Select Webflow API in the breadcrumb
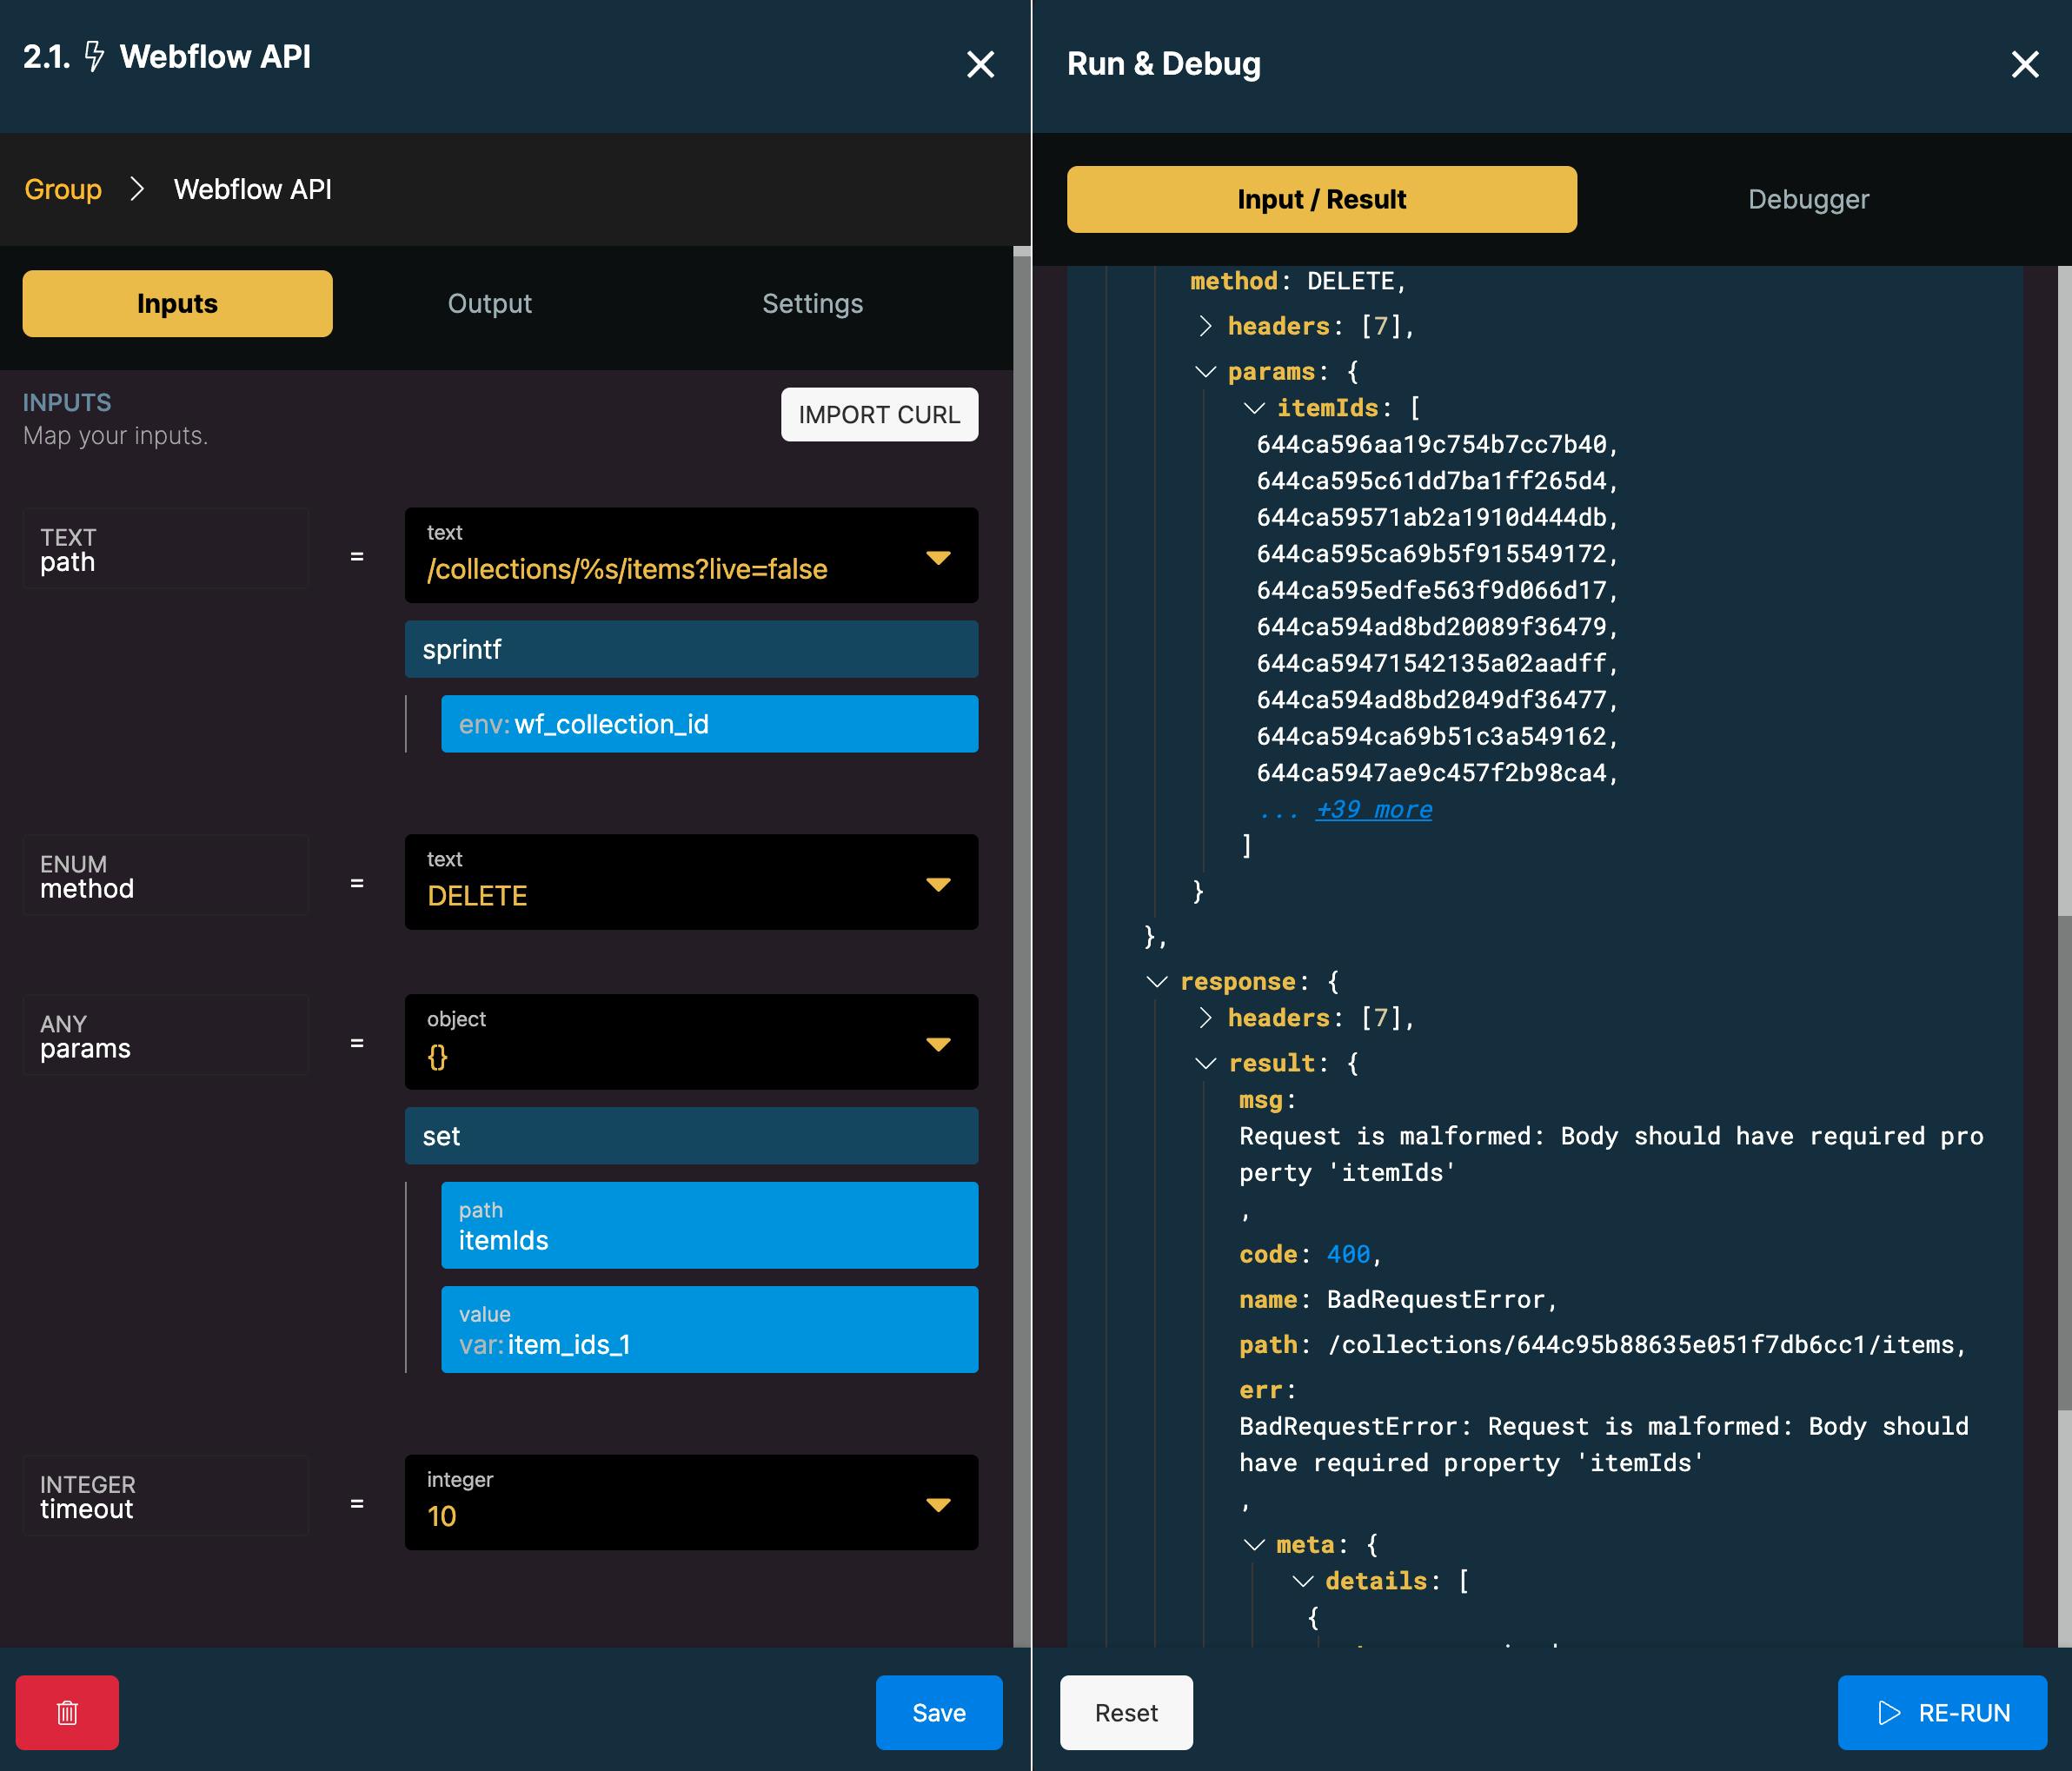 point(252,189)
